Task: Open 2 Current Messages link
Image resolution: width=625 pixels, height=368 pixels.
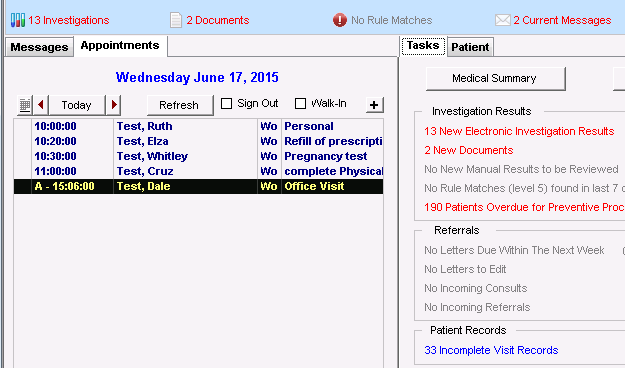Action: [562, 20]
